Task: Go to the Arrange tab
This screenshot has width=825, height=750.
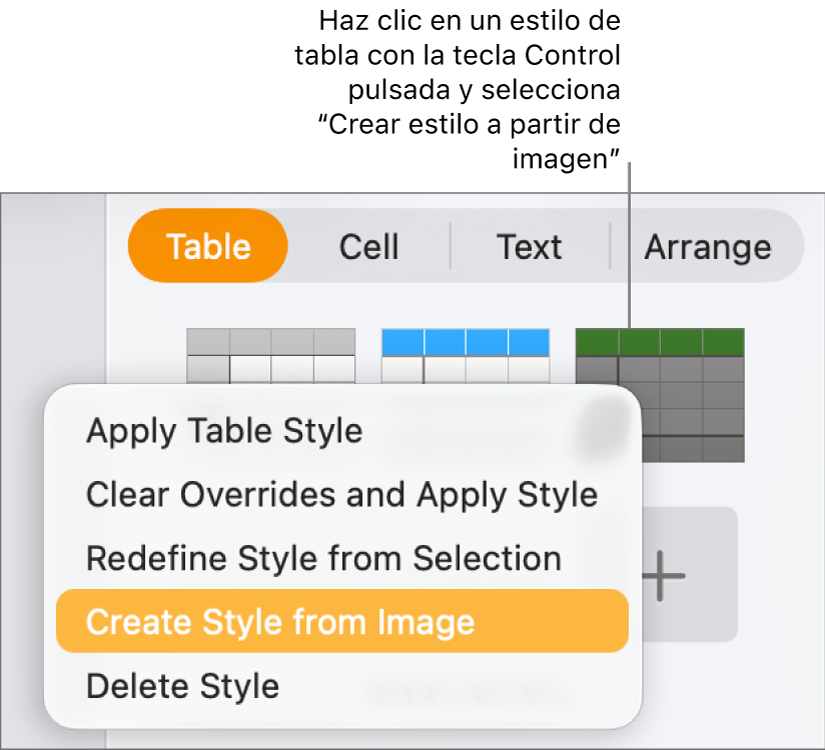Action: click(x=707, y=247)
